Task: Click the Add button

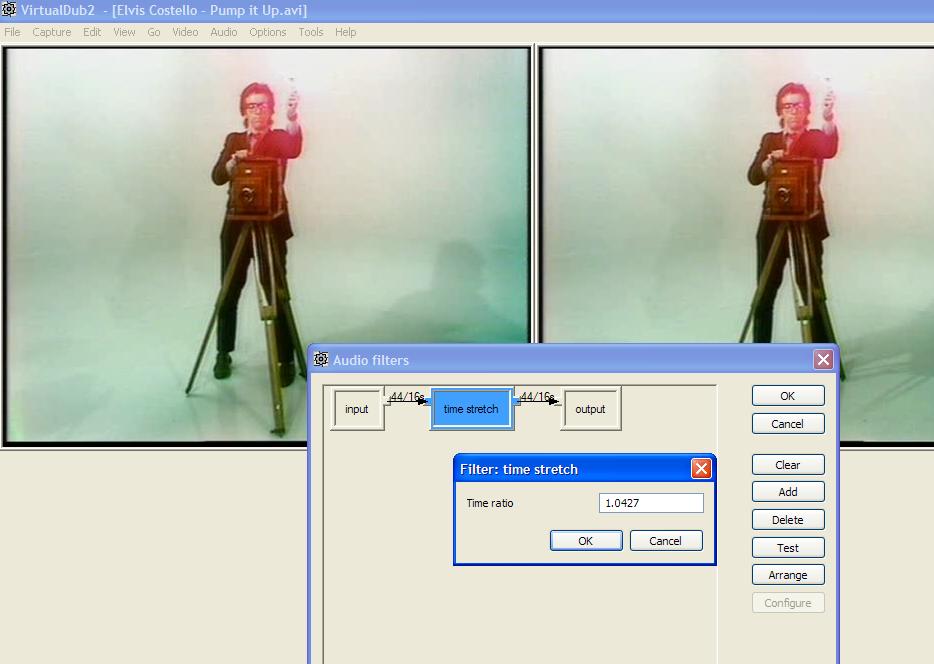Action: tap(788, 492)
